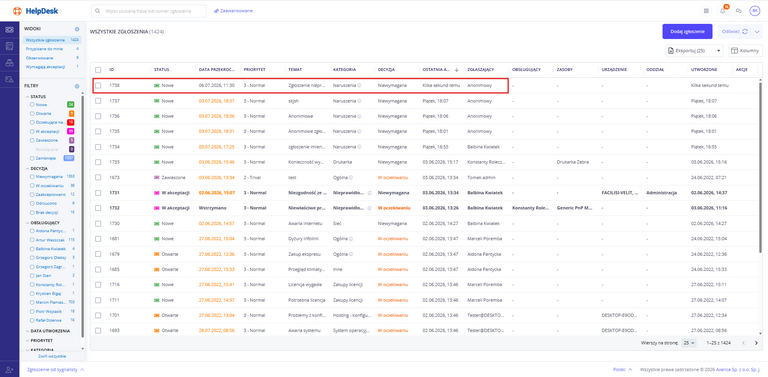Image resolution: width=768 pixels, height=377 pixels.
Task: Open the Kolumny button
Action: 745,50
